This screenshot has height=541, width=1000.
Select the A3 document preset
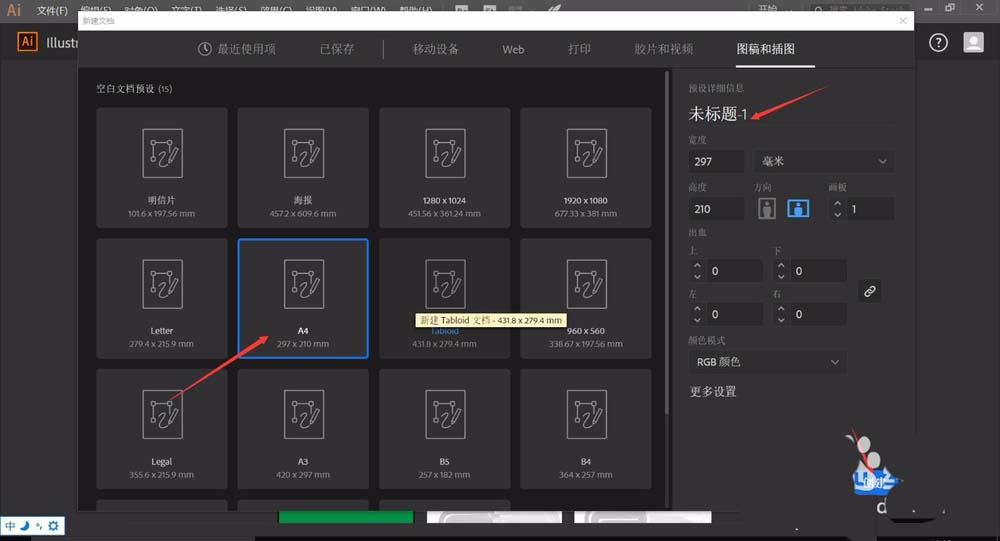pyautogui.click(x=303, y=429)
